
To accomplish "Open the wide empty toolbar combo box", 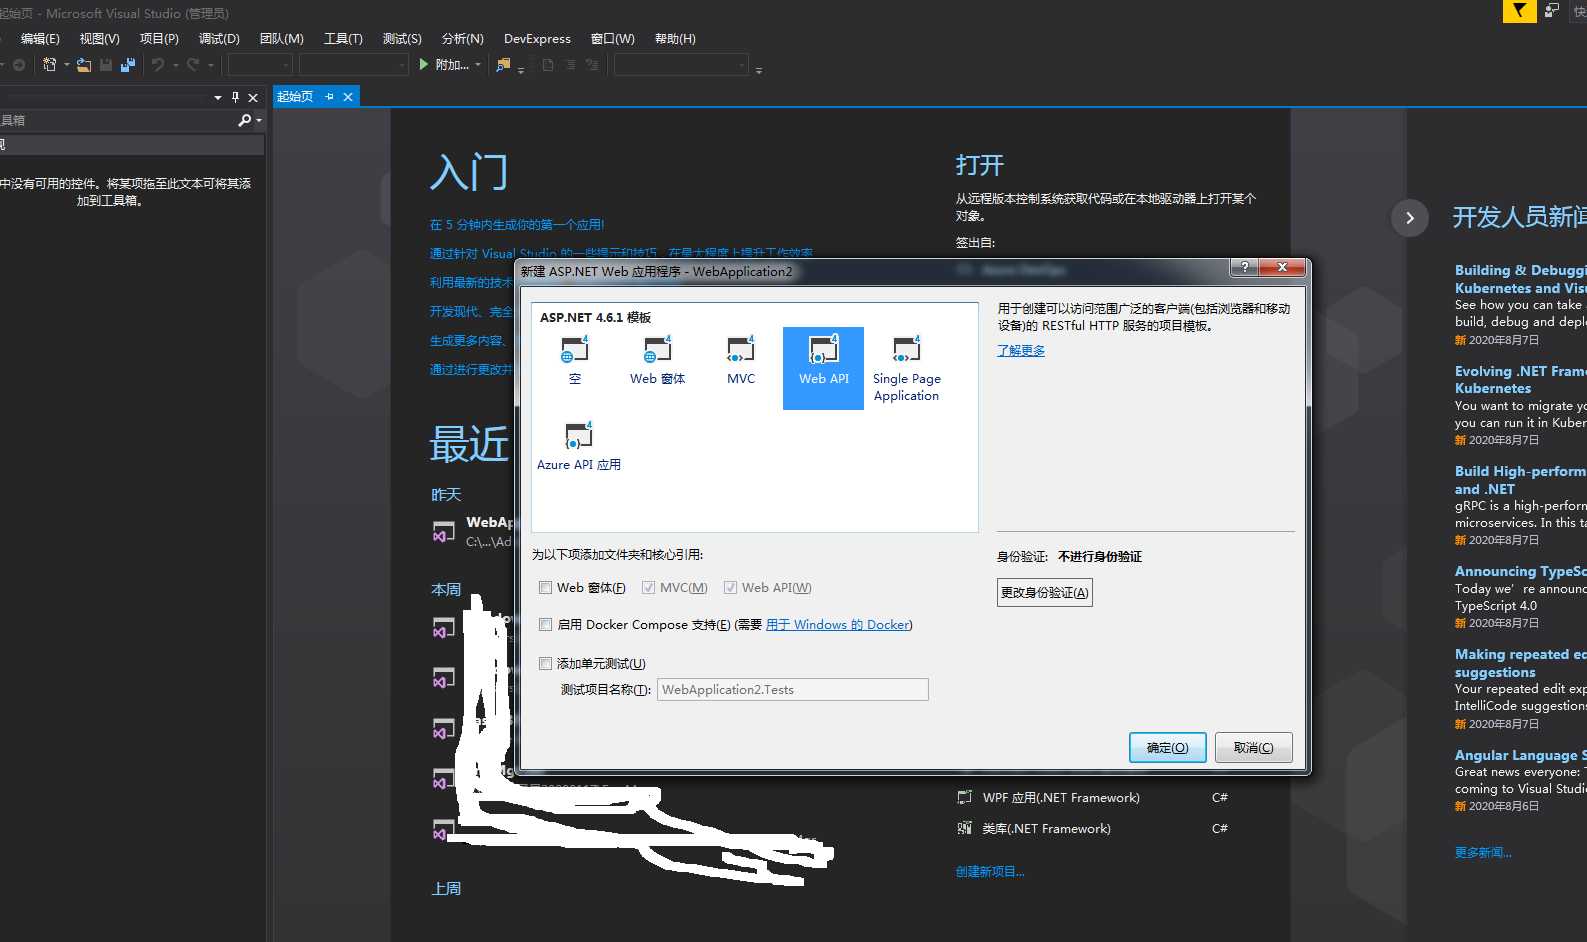I will [681, 65].
